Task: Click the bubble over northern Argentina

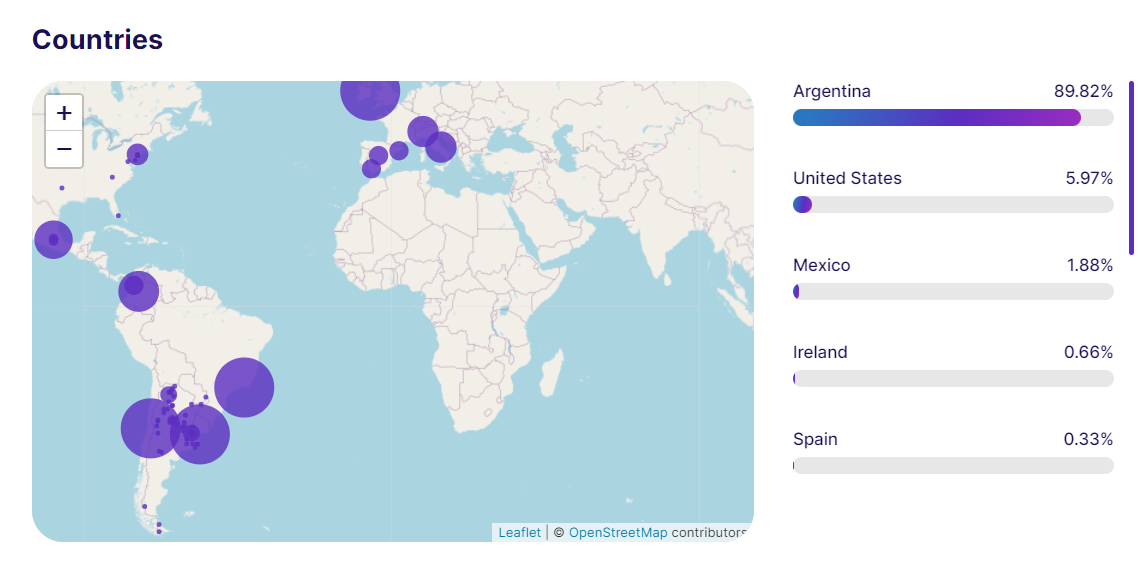Action: pos(169,395)
